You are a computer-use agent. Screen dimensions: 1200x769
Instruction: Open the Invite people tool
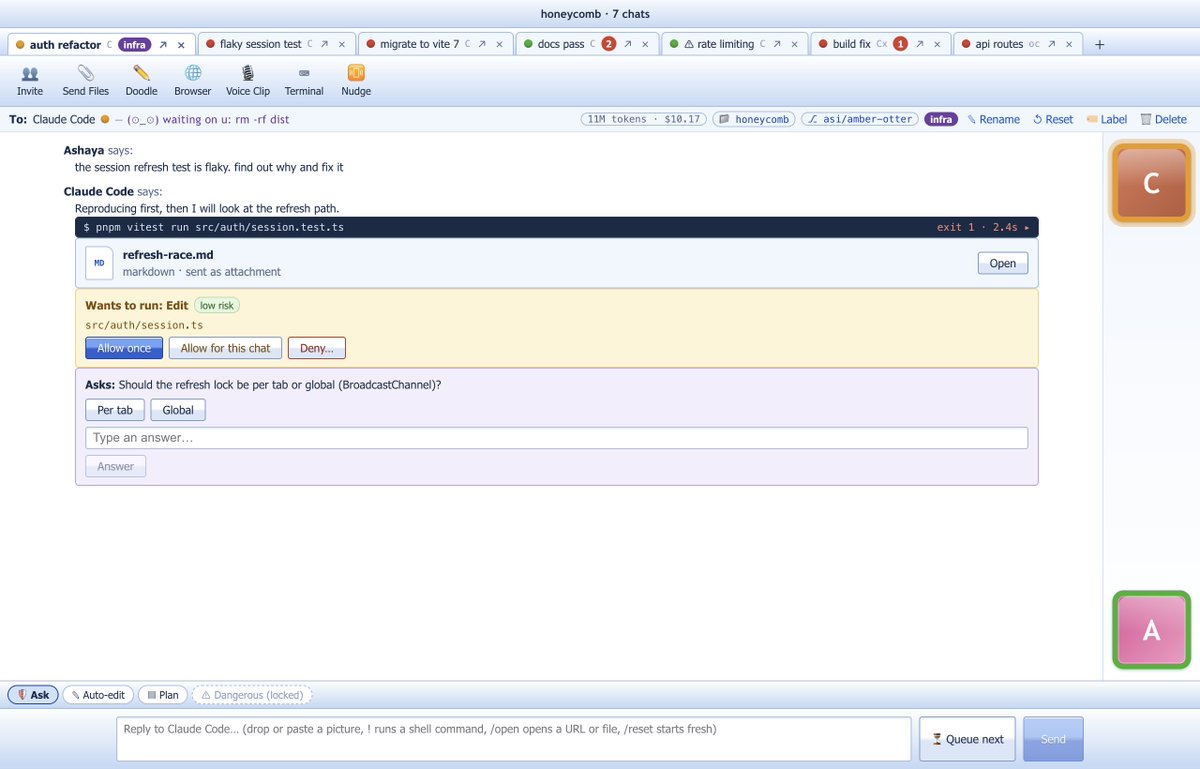30,80
